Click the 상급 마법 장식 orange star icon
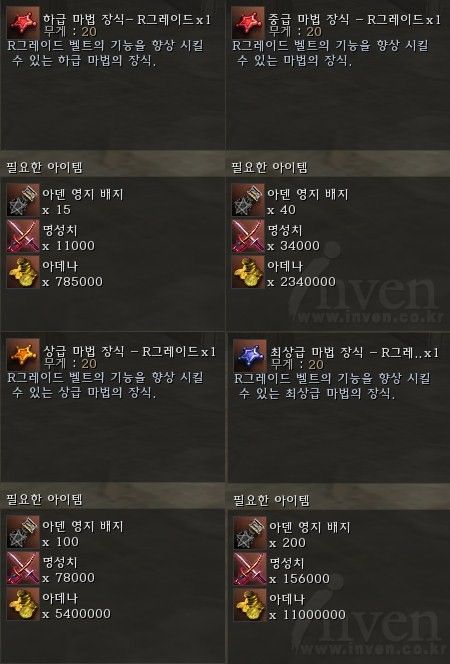The image size is (450, 664). tap(23, 355)
